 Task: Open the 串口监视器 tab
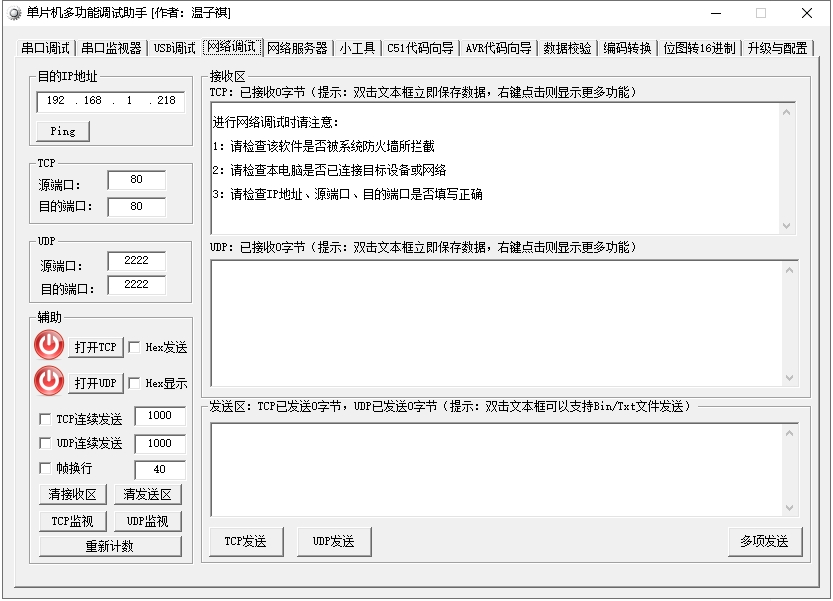[111, 48]
